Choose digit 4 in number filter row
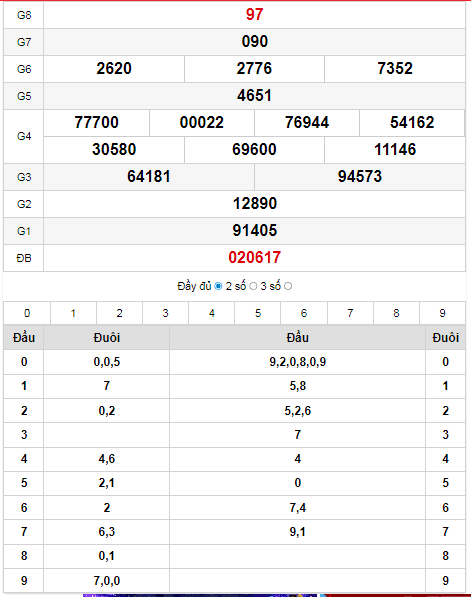This screenshot has width=471, height=597. click(x=212, y=313)
